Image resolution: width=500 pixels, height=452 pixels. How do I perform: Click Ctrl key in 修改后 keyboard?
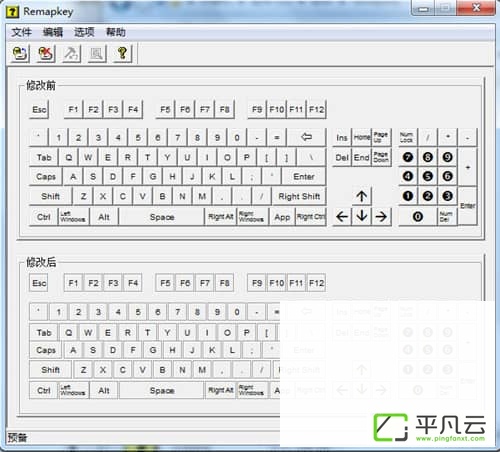tap(43, 390)
